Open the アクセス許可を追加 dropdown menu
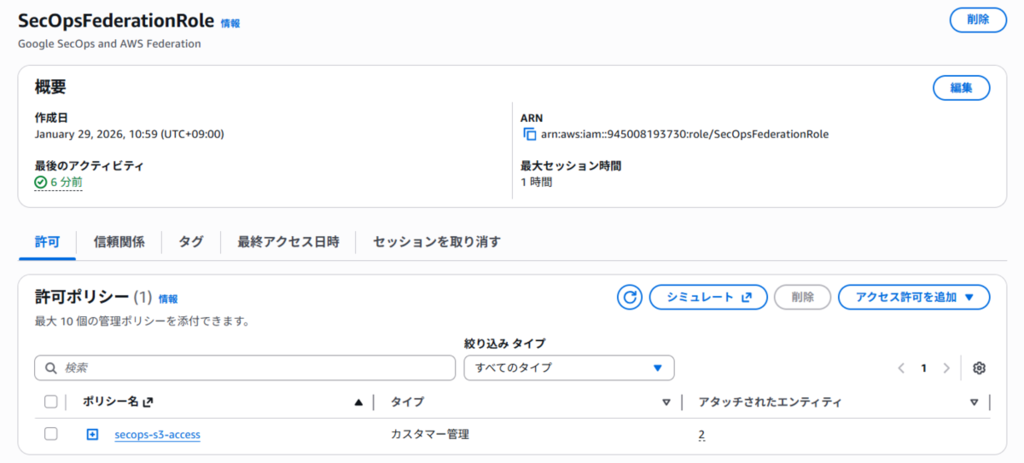This screenshot has width=1024, height=463. pyautogui.click(x=914, y=297)
